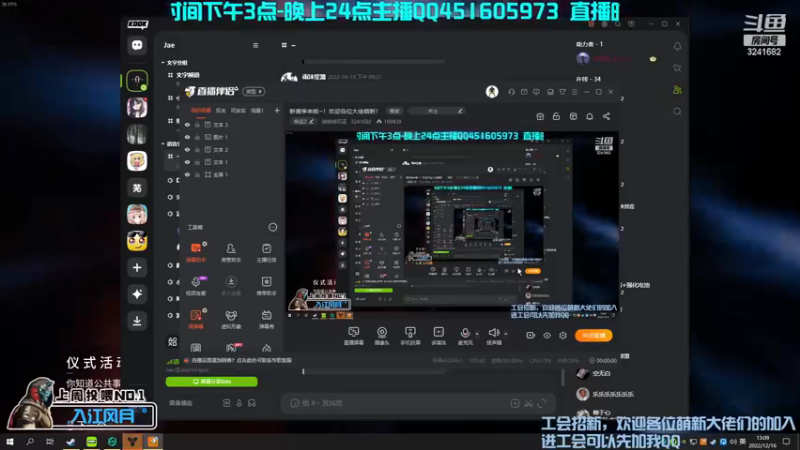The width and height of the screenshot is (800, 450).
Task: Open speaker options arrow beside speaker icon
Action: (x=506, y=334)
